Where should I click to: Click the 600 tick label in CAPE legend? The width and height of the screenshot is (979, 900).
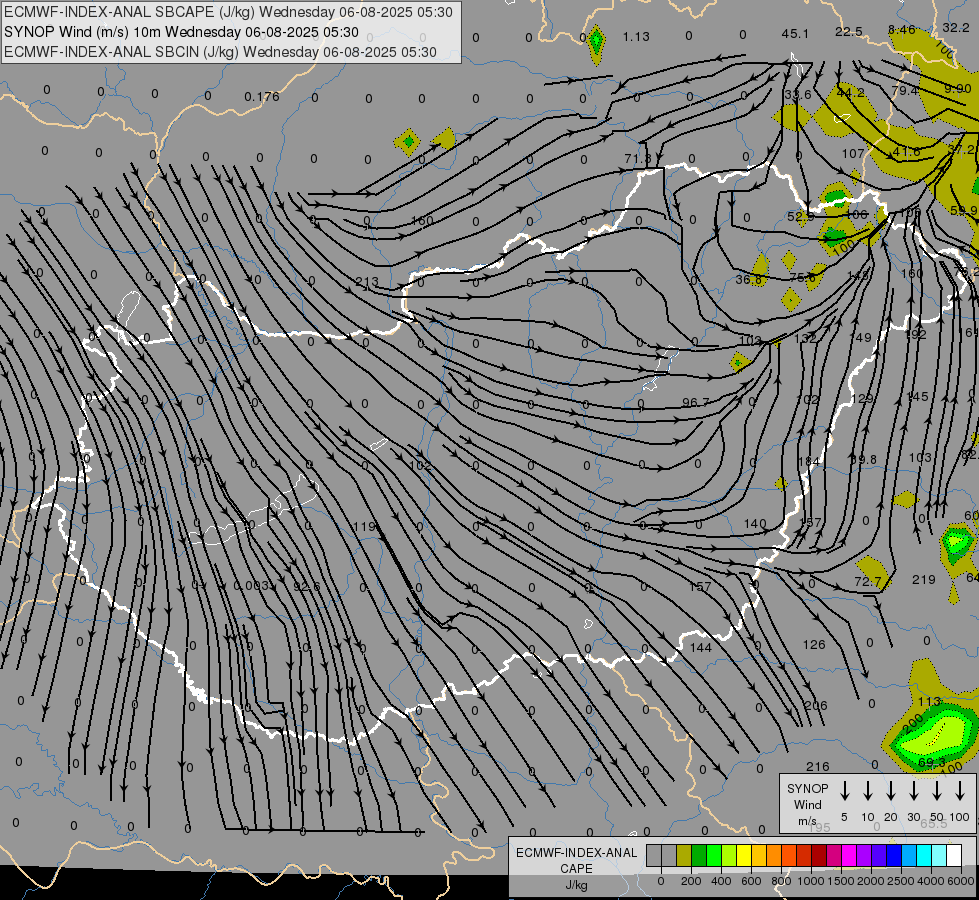coord(751,881)
